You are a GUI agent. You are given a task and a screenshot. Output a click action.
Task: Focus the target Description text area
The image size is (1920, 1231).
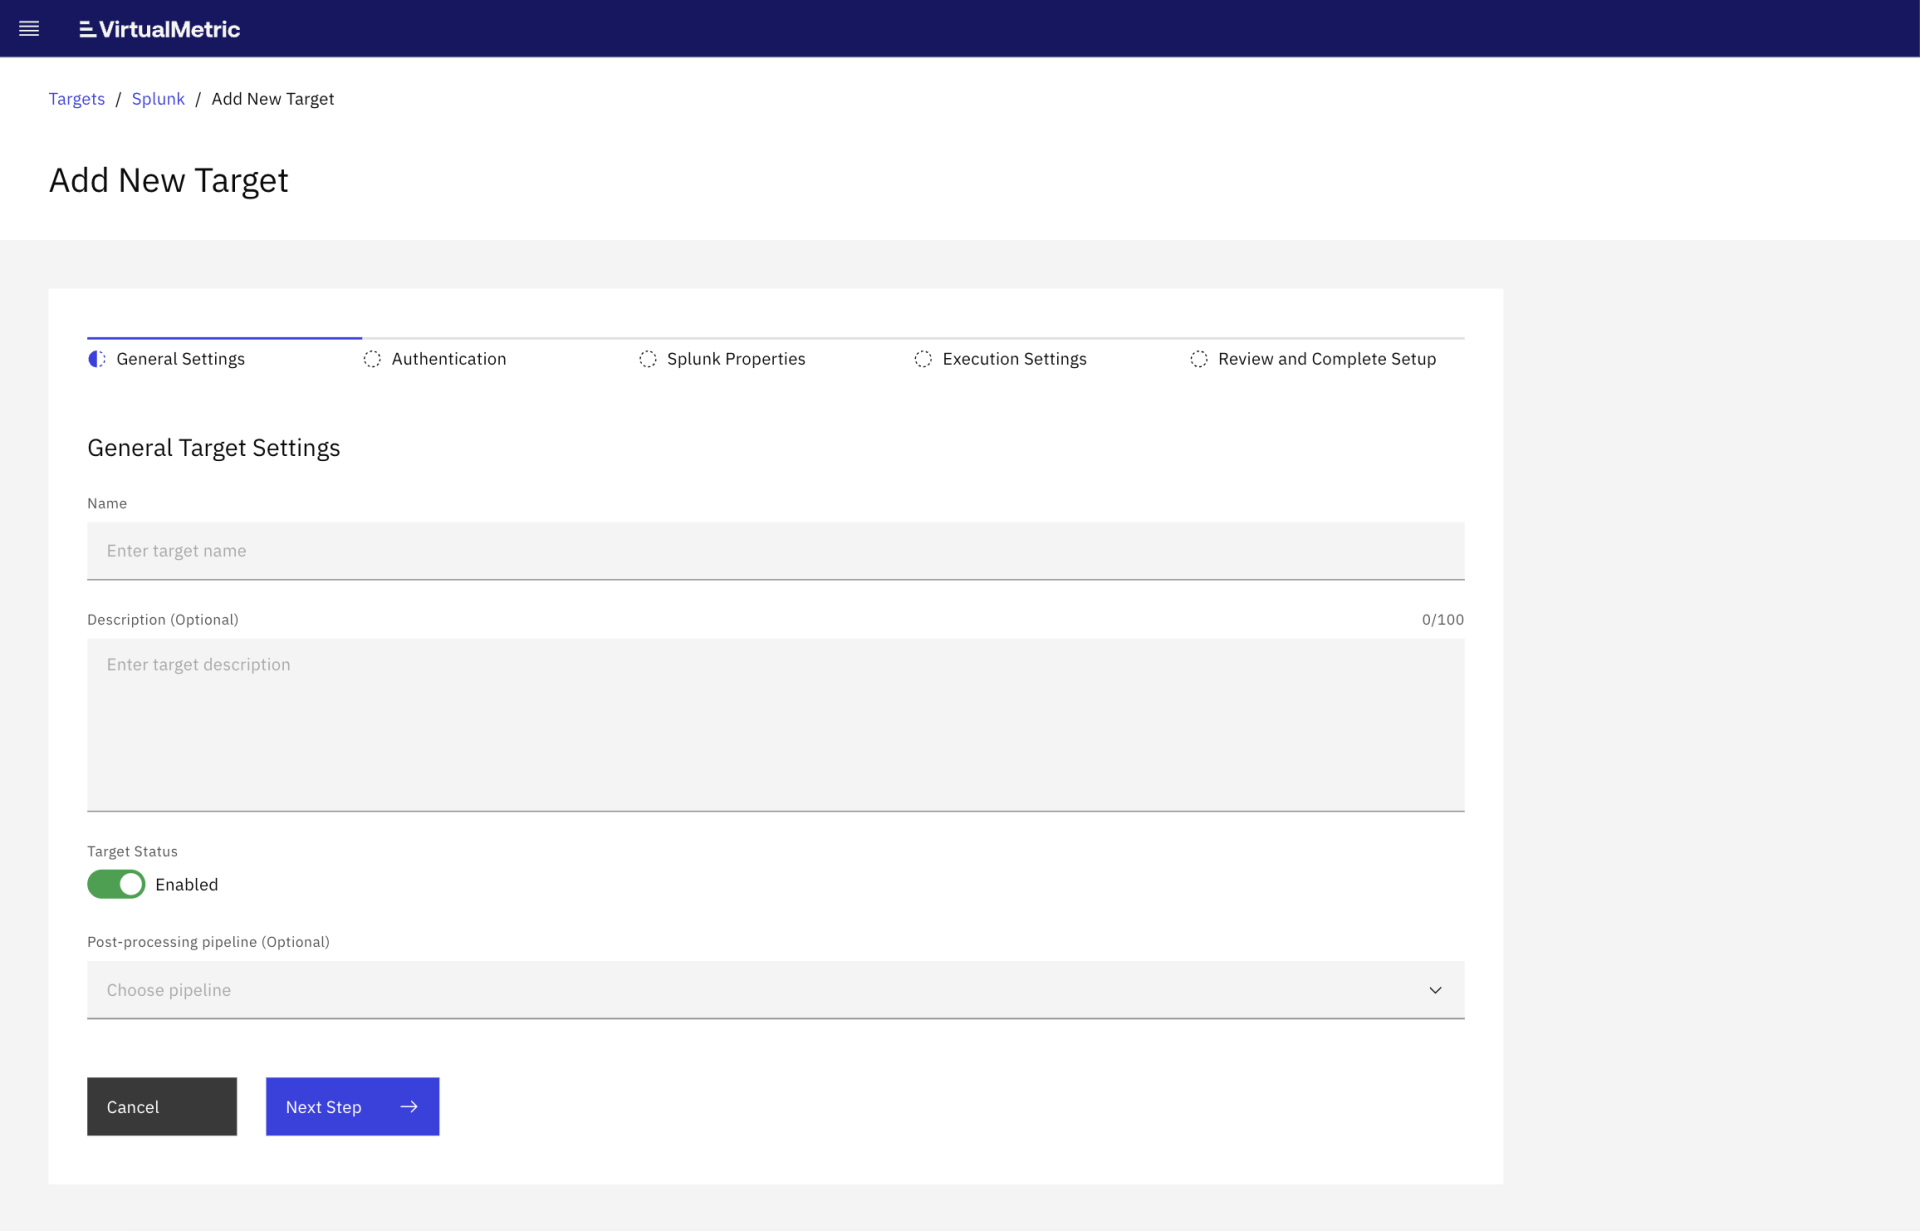[x=776, y=725]
